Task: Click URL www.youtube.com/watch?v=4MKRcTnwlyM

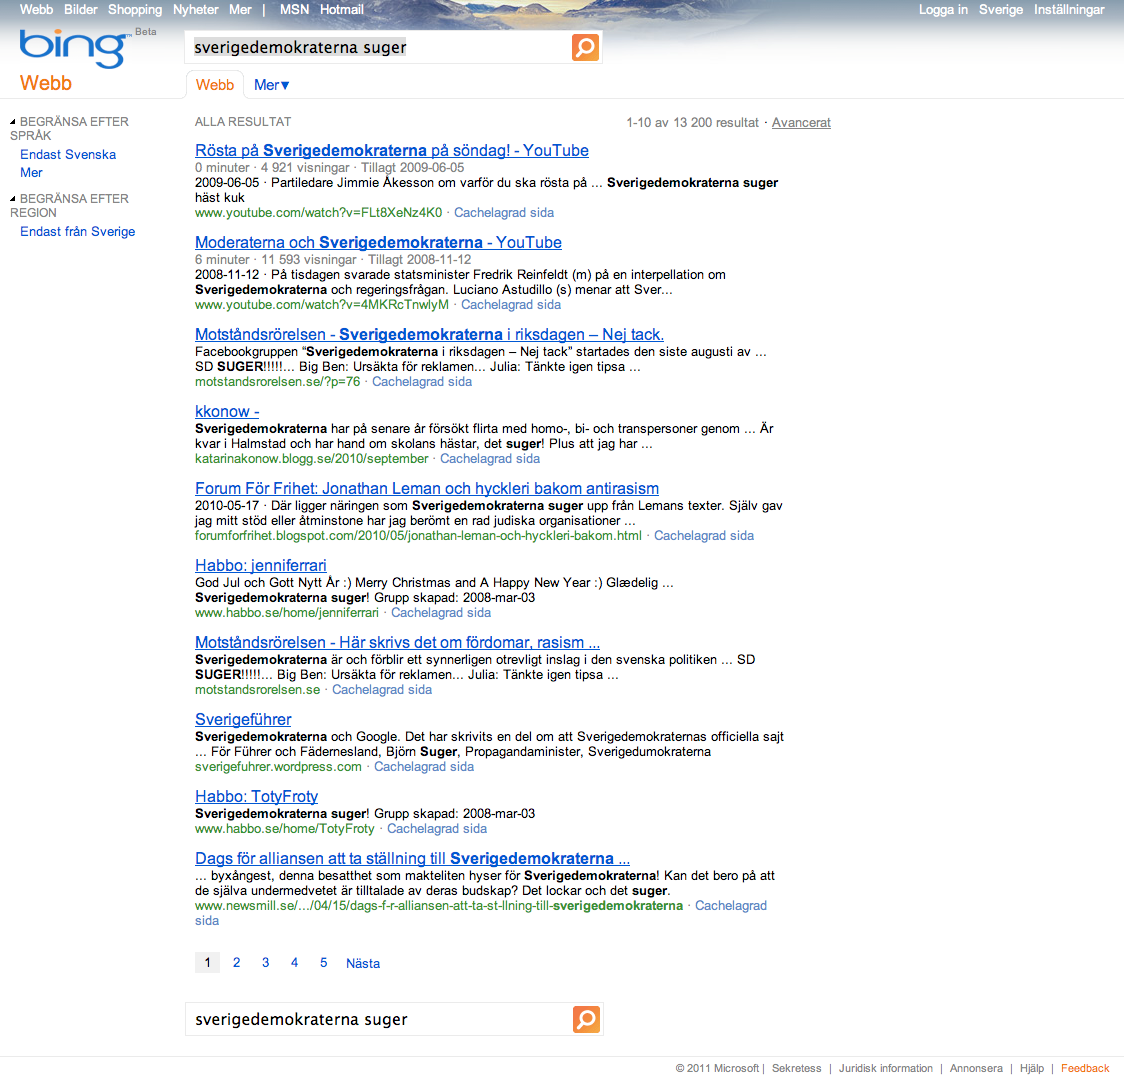Action: [322, 305]
